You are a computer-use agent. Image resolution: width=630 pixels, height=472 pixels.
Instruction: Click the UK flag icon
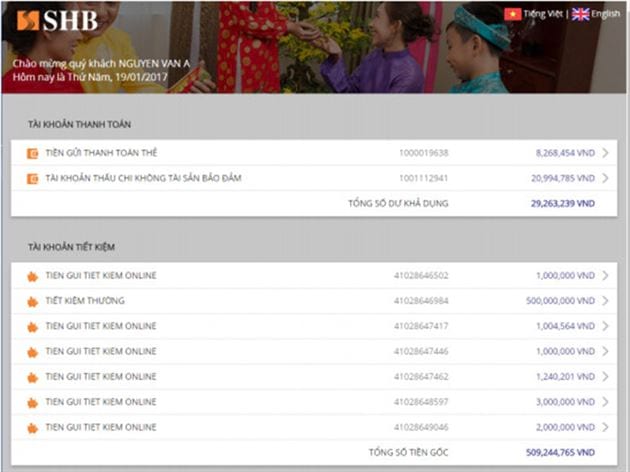[x=580, y=14]
